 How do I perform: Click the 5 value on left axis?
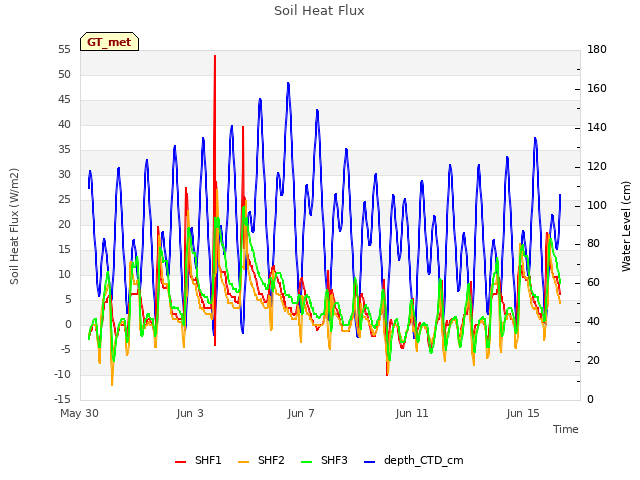tap(68, 300)
